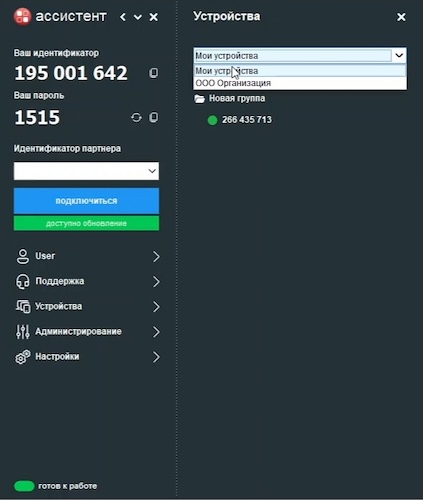Viewport: 423px width, 500px height.
Task: Copy your identifier 195 001 642
Action: pyautogui.click(x=153, y=73)
